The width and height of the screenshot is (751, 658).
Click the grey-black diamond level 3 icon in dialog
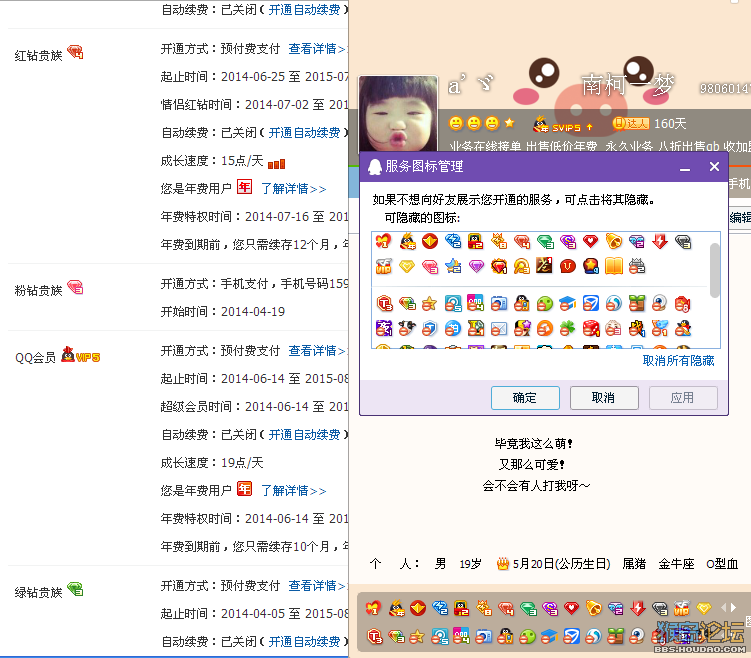(683, 241)
